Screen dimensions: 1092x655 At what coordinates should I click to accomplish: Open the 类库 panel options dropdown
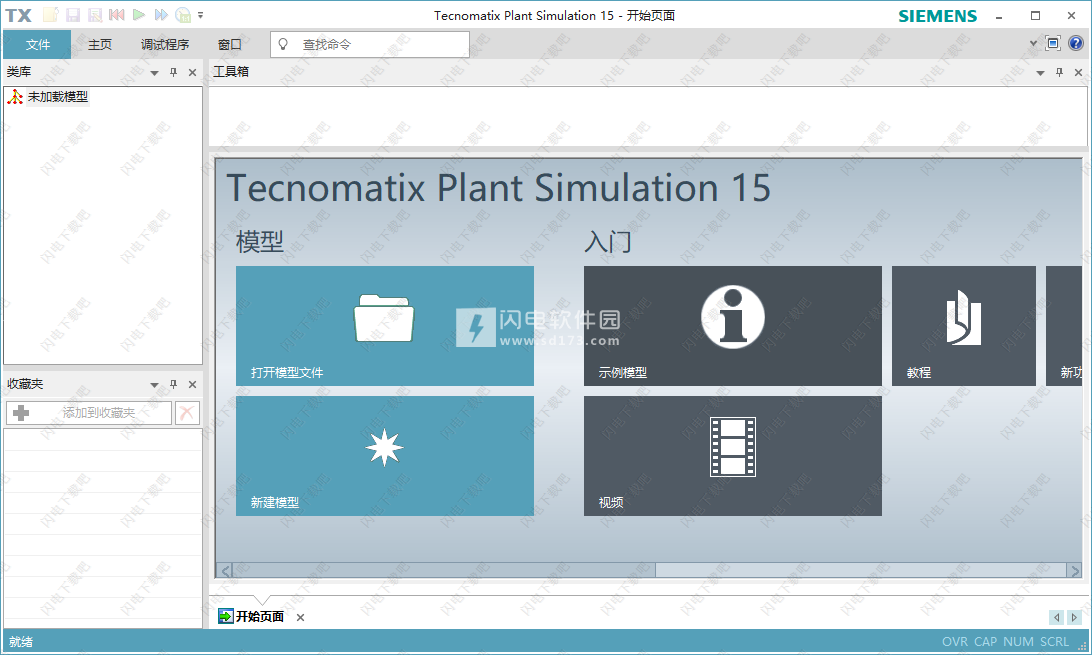pos(155,72)
